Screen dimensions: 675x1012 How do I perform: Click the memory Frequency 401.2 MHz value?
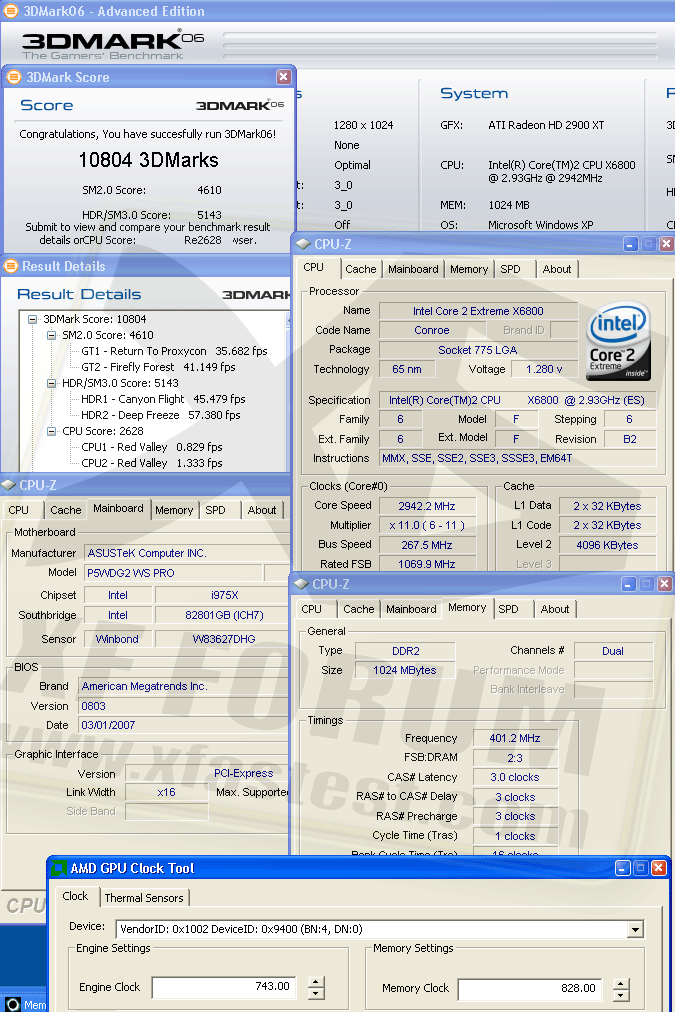point(515,738)
